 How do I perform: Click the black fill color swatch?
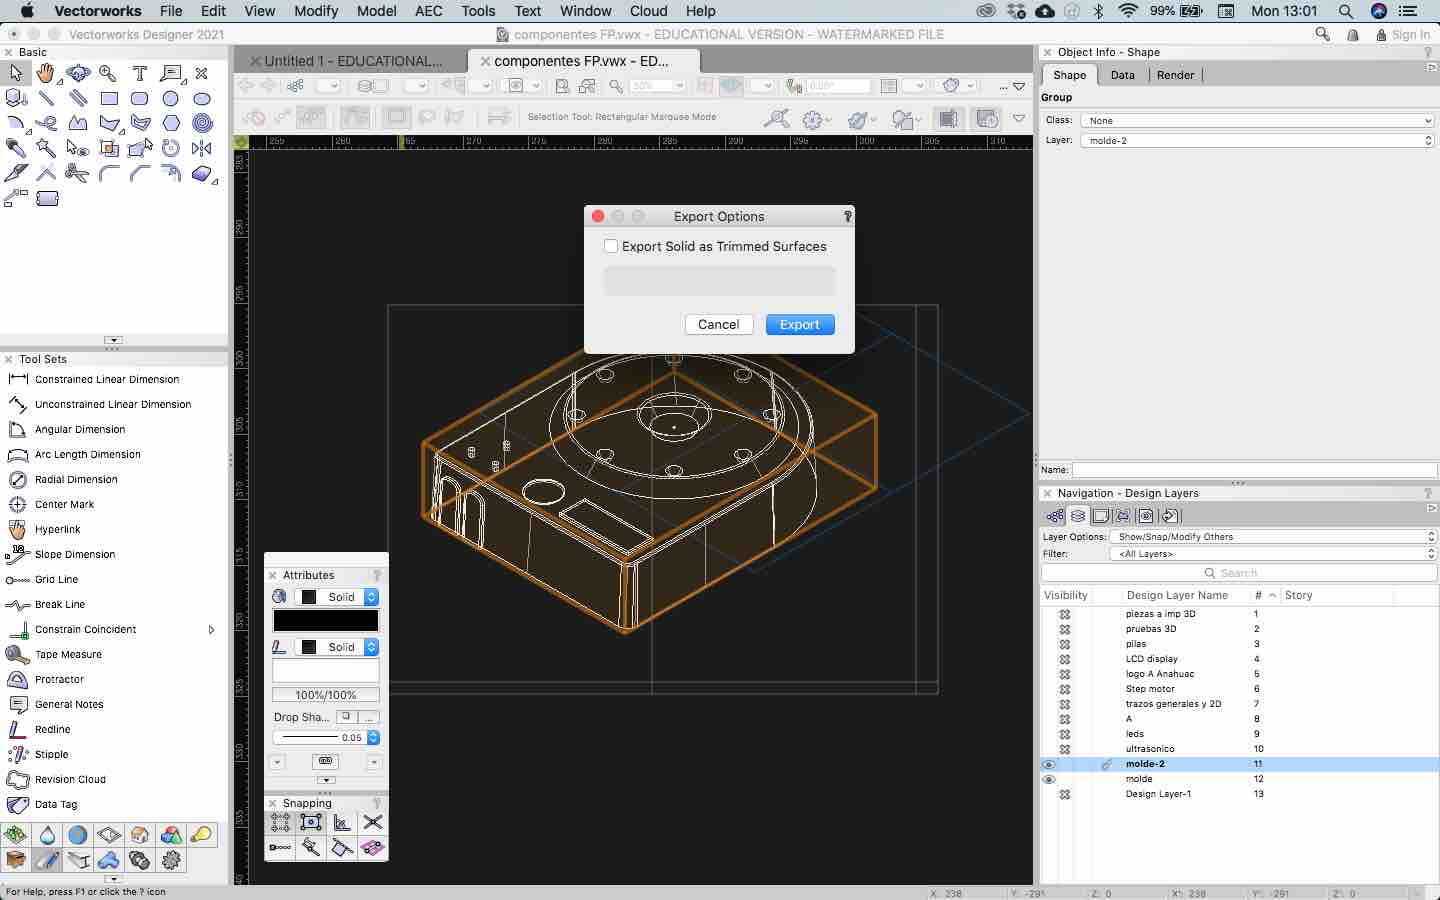coord(326,621)
